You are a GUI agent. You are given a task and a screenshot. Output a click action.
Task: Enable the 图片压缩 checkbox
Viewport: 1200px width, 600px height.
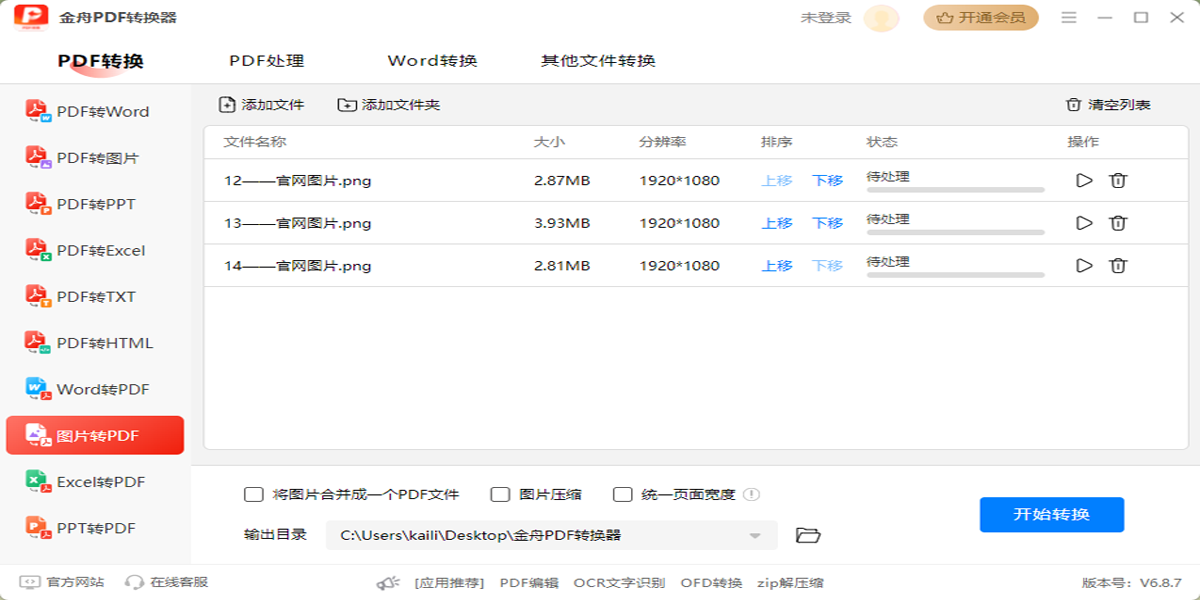coord(500,494)
